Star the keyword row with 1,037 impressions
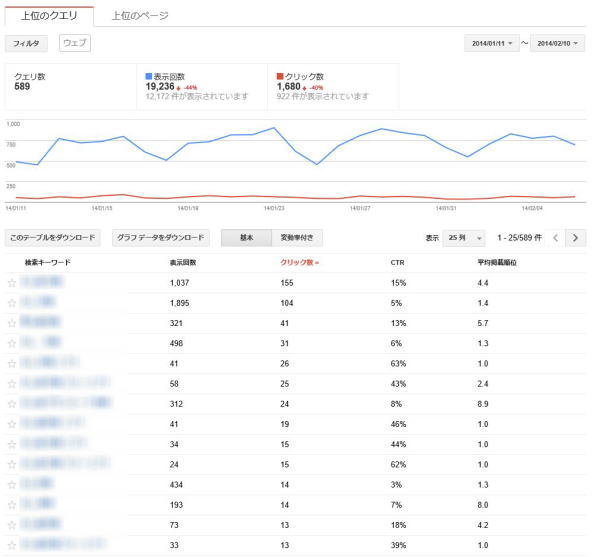The image size is (600, 557). click(x=12, y=284)
